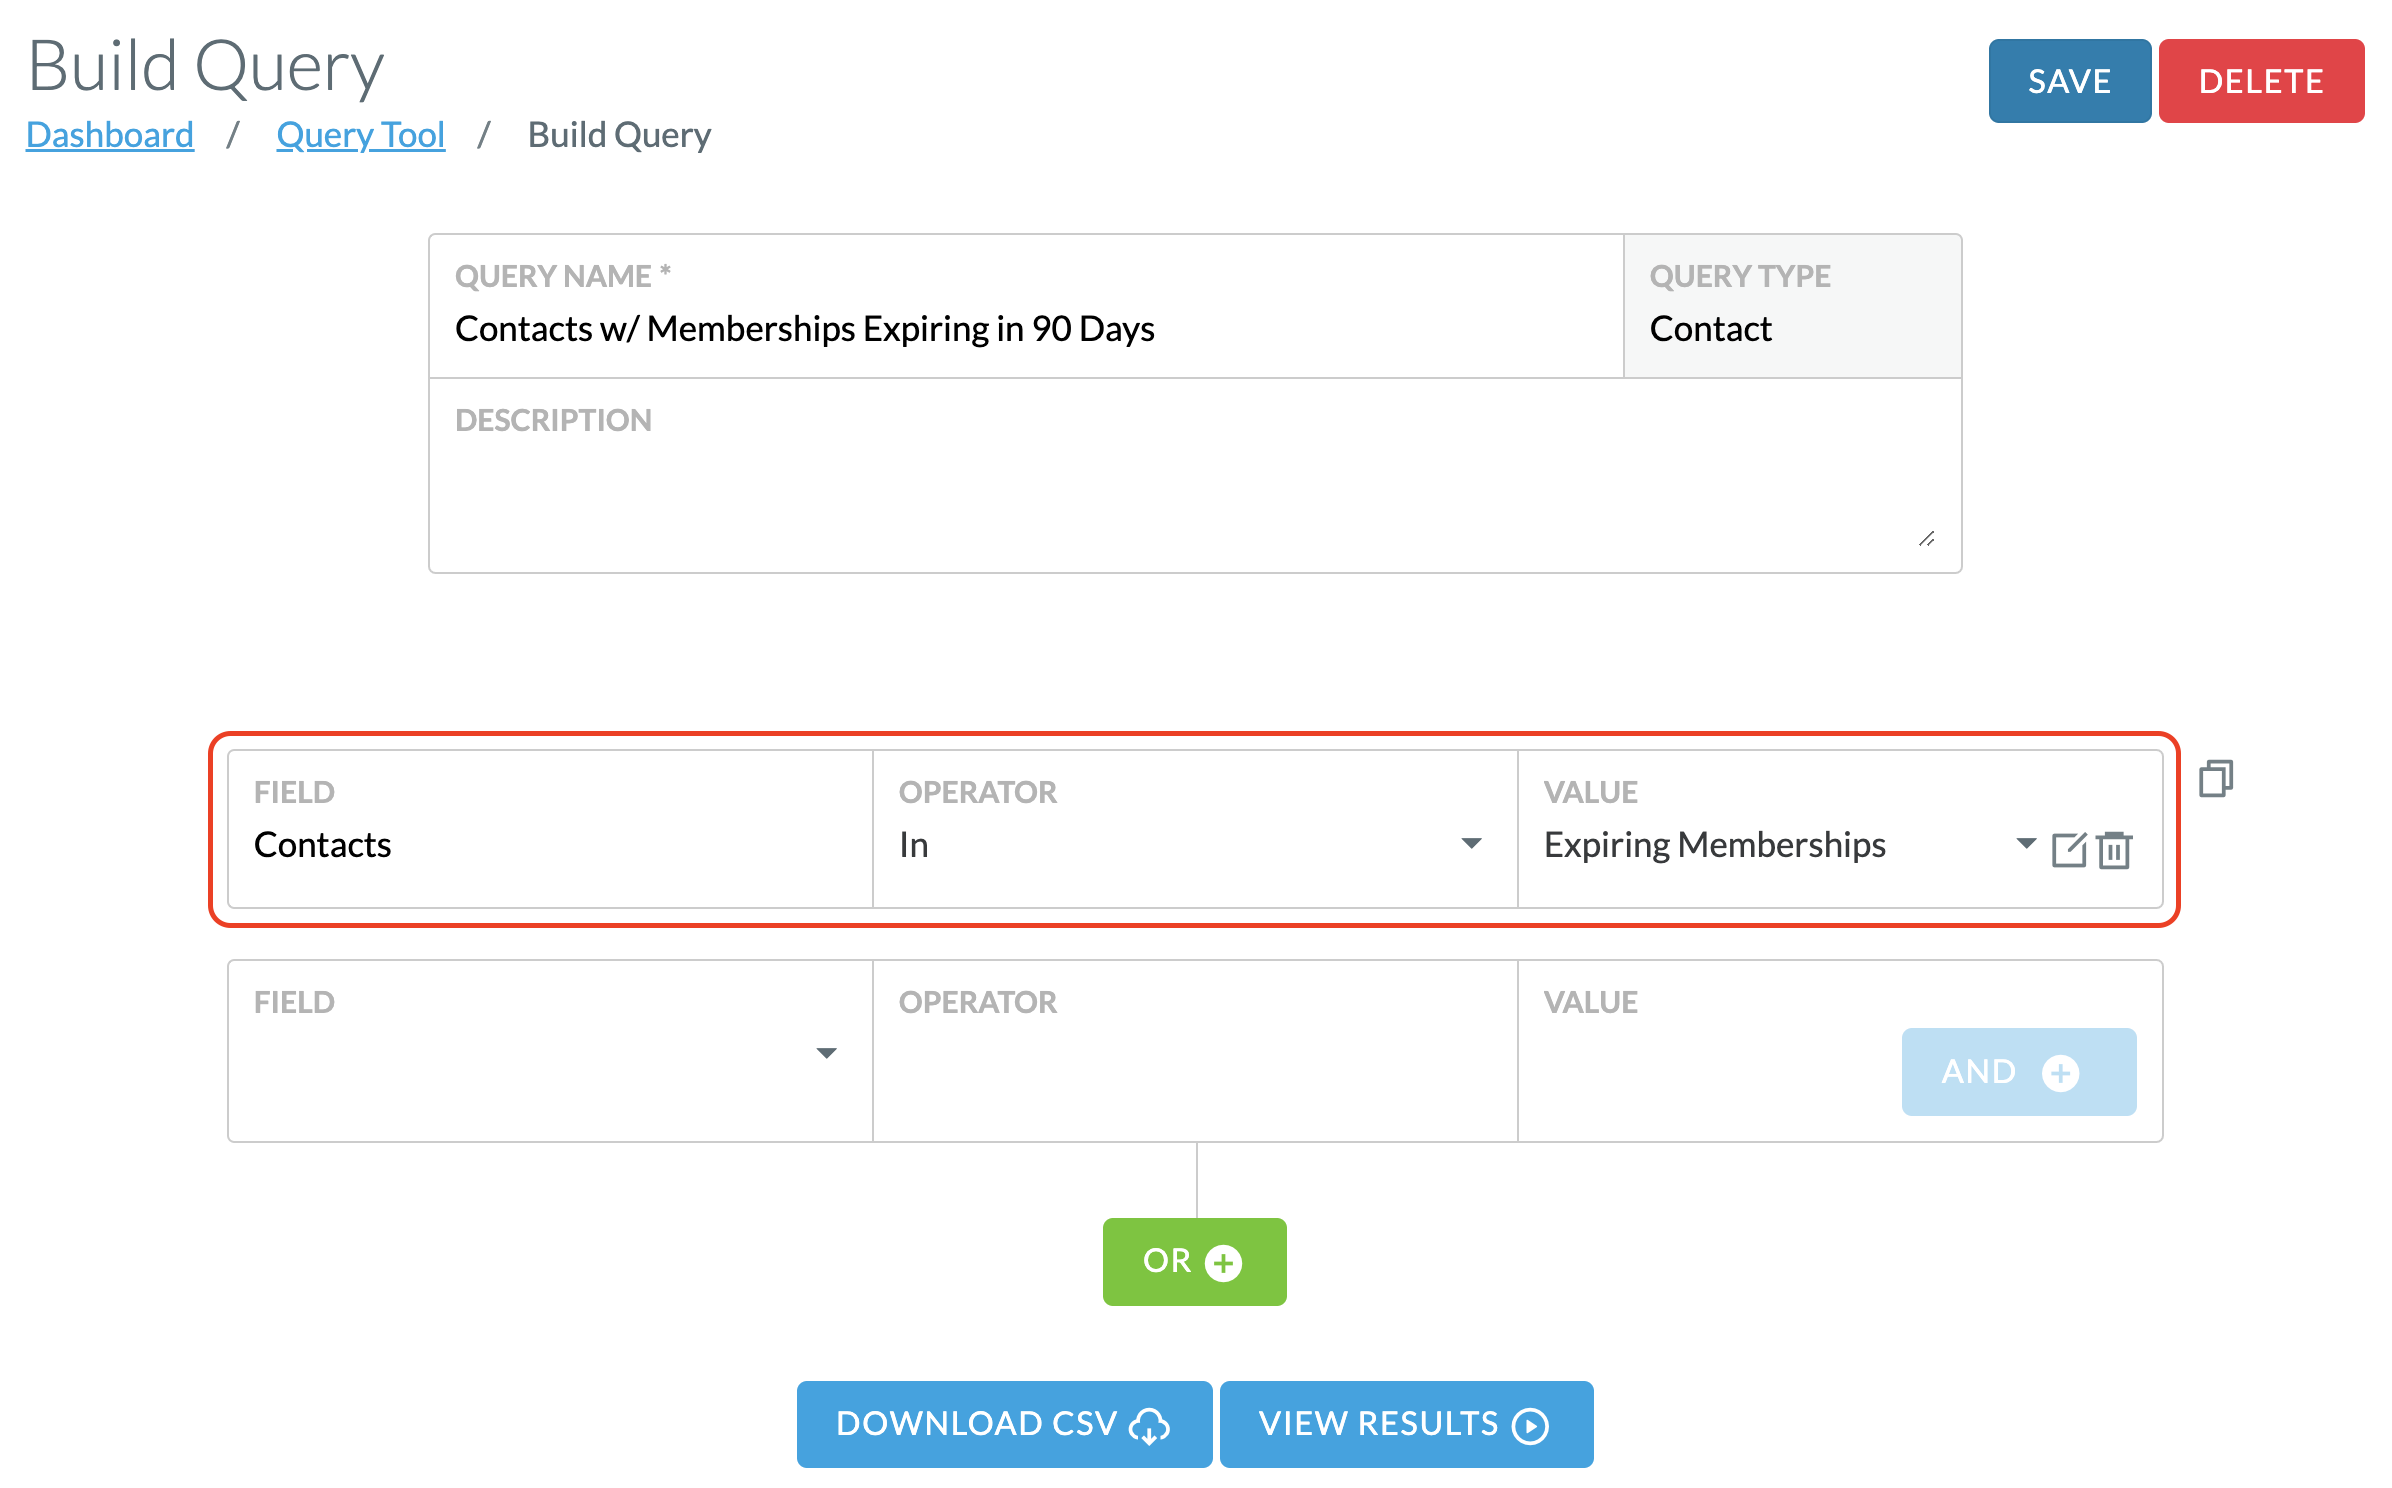Expand the Expiring Memberships value dropdown
Viewport: 2392px width, 1488px height.
coord(2026,844)
